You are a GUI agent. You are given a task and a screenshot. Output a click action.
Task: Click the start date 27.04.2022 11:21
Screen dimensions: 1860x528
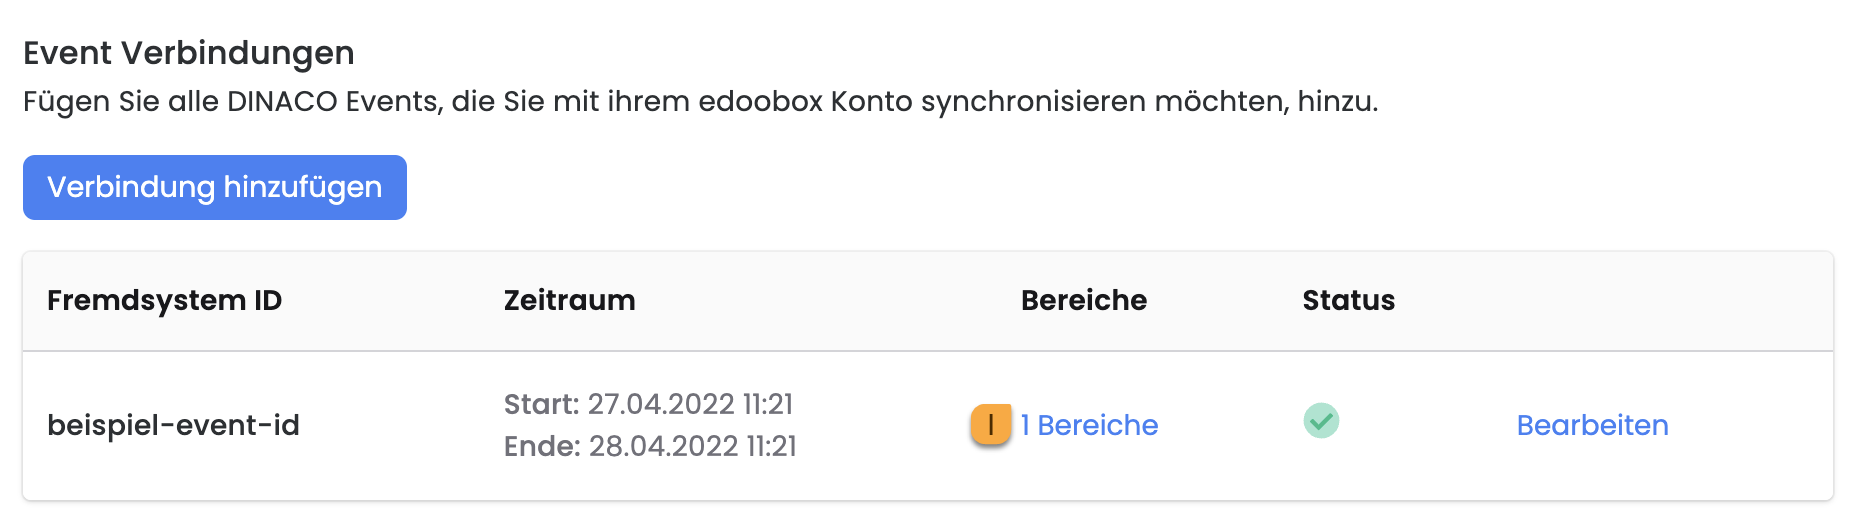tap(690, 404)
